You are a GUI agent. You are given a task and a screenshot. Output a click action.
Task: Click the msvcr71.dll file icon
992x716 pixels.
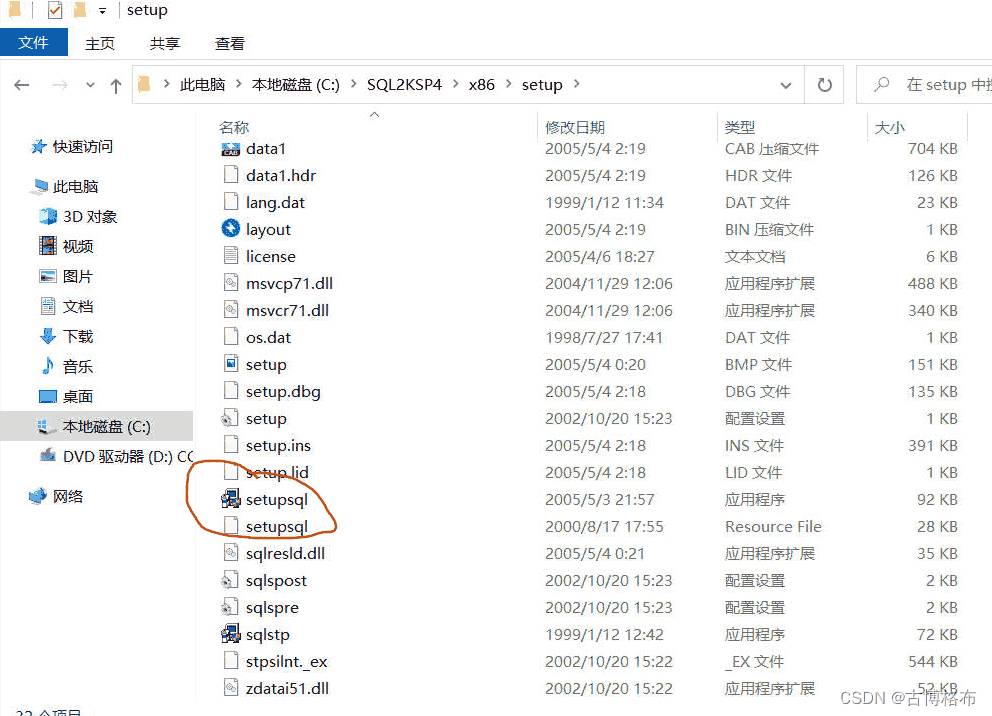click(x=231, y=310)
